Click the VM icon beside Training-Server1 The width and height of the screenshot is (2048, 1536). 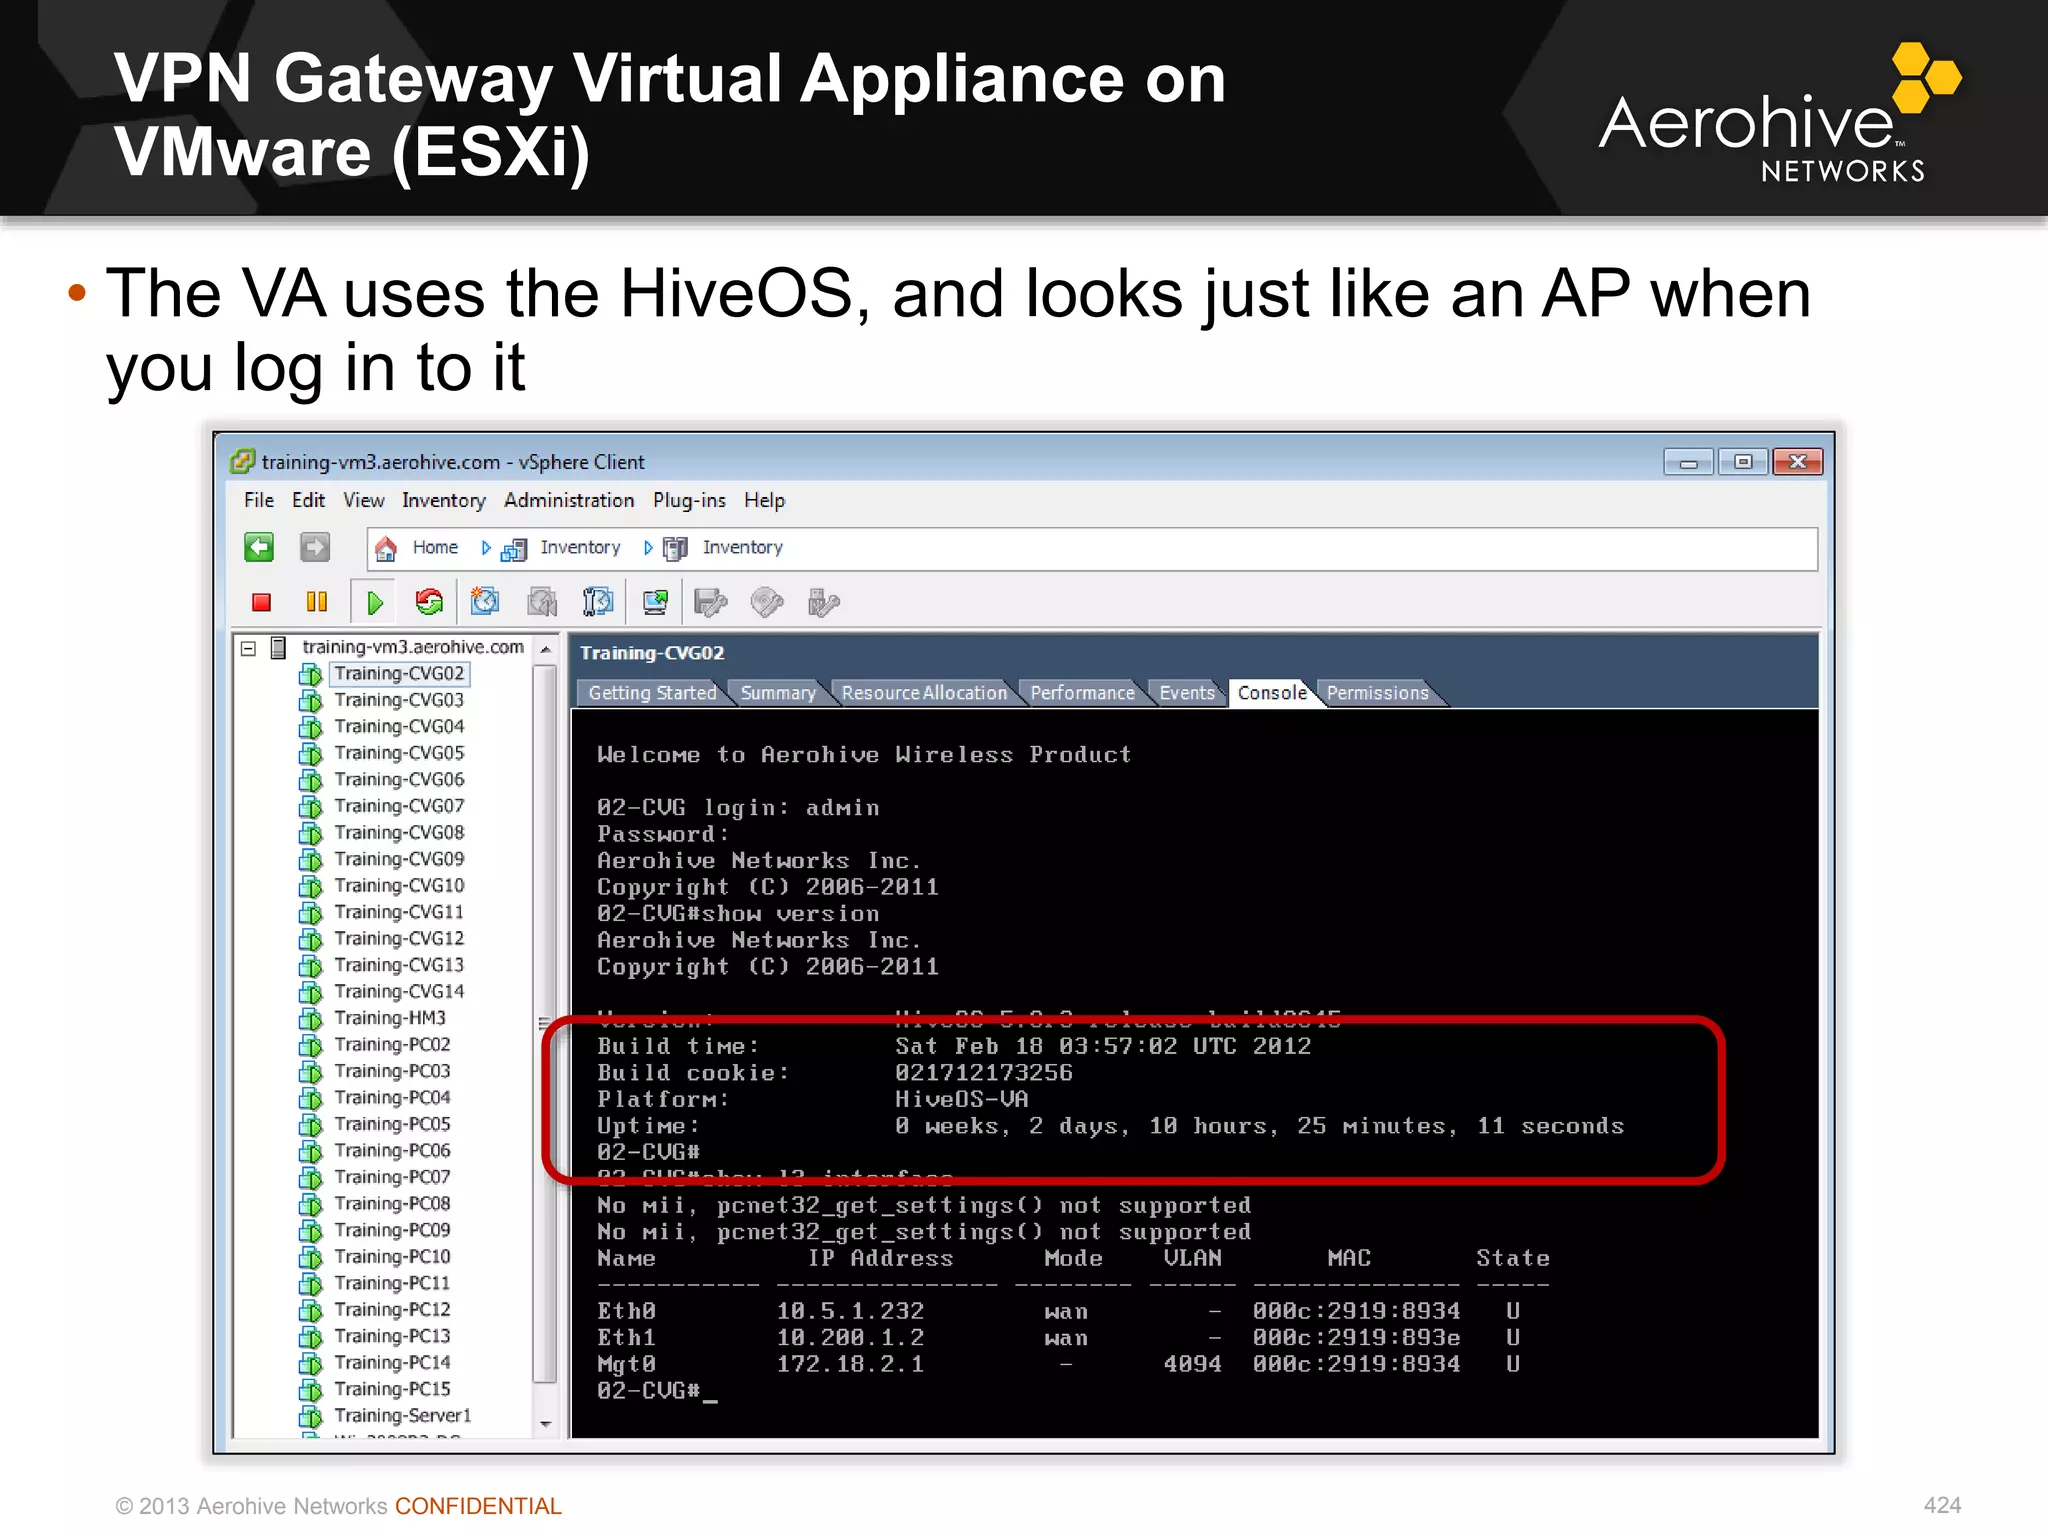[x=311, y=1416]
